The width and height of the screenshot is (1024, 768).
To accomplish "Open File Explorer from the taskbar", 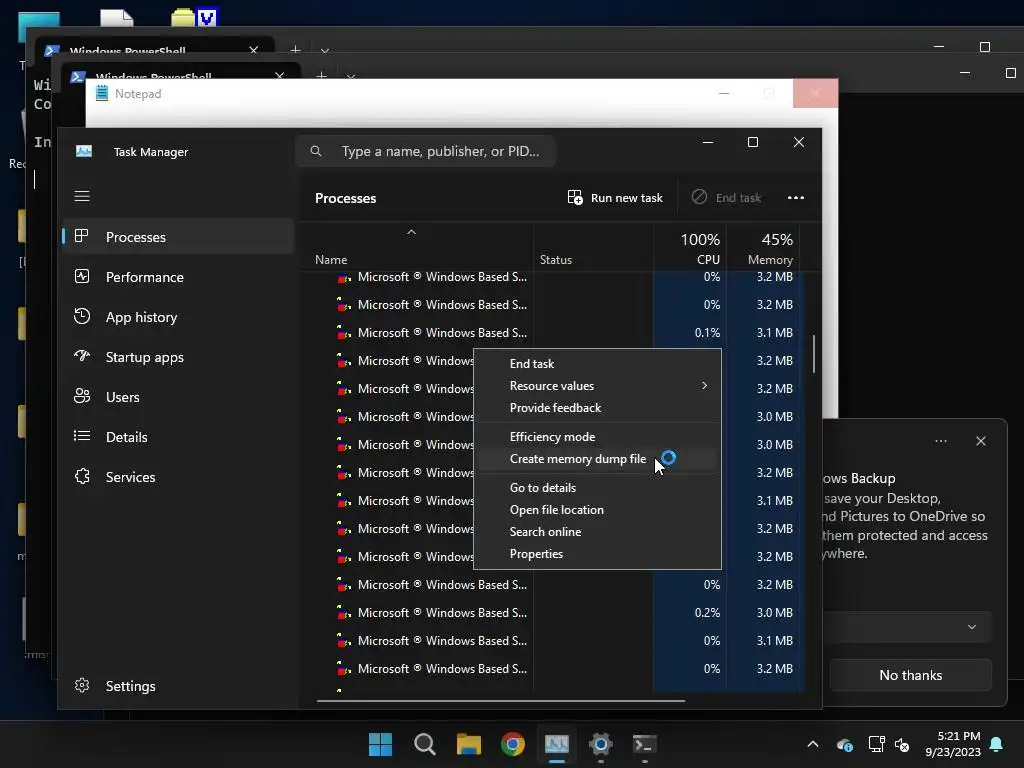I will (469, 744).
